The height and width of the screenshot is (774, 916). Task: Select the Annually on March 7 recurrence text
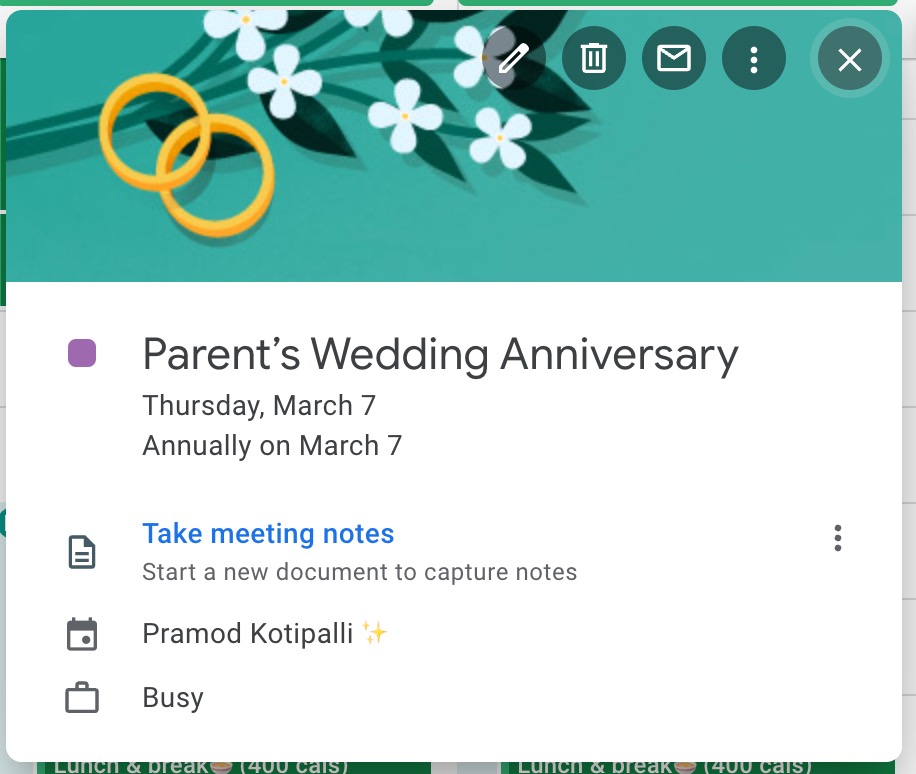point(272,446)
